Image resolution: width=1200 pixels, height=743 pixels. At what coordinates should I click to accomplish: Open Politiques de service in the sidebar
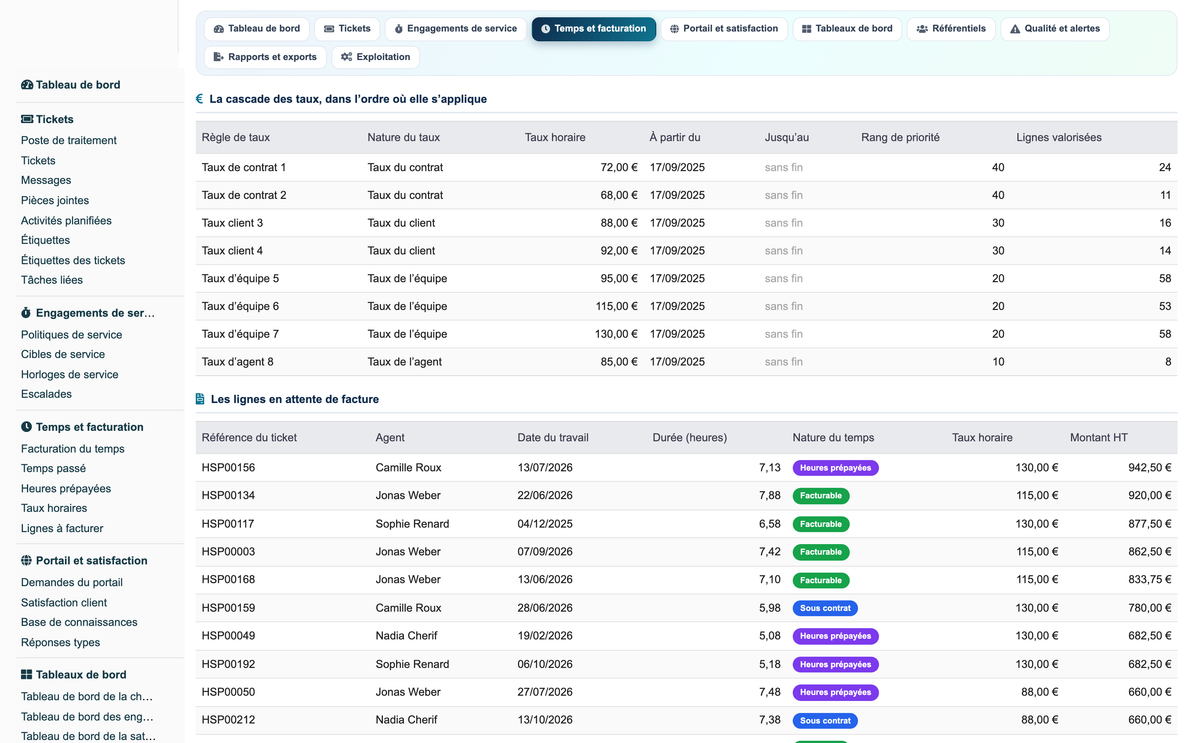tap(71, 335)
